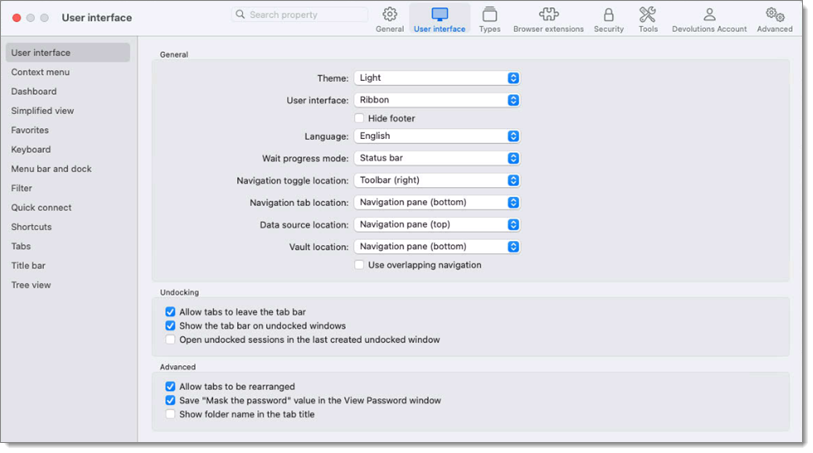Open the User interface Ribbon dropdown

437,100
